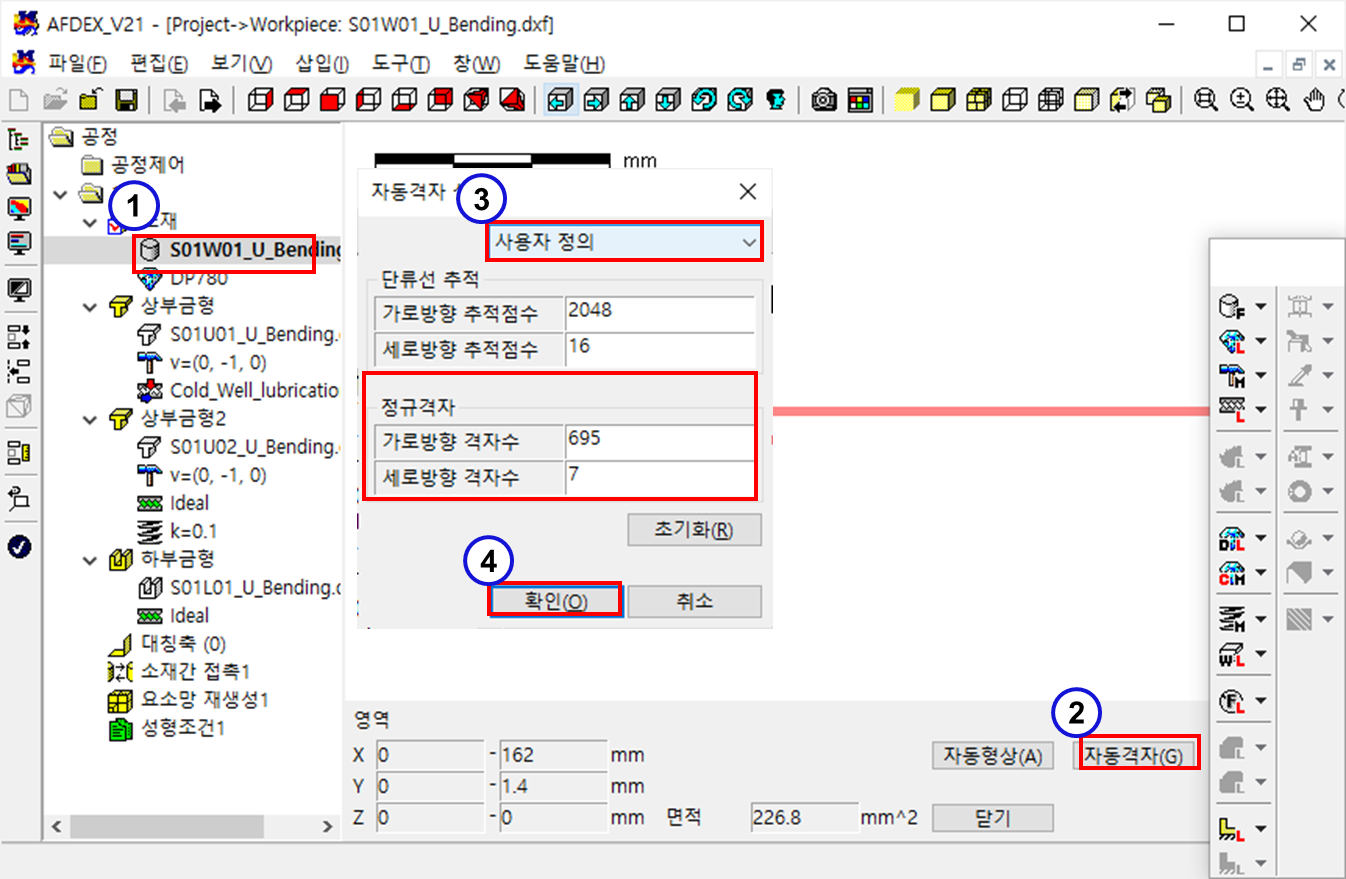Collapse the 상부금형2 tree node

click(91, 419)
